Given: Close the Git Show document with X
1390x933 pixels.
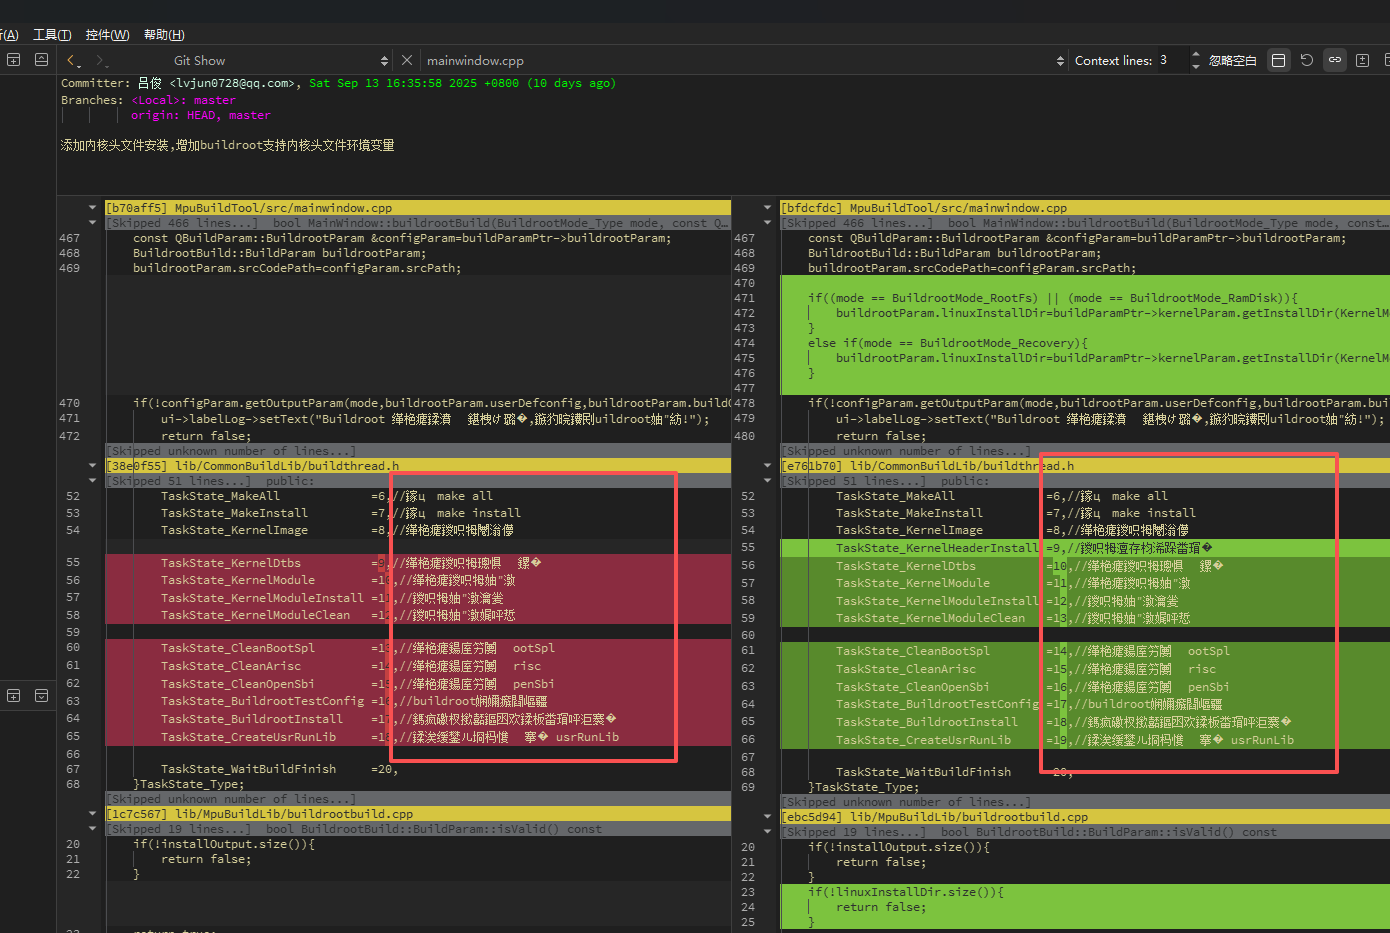Looking at the screenshot, I should click(407, 60).
